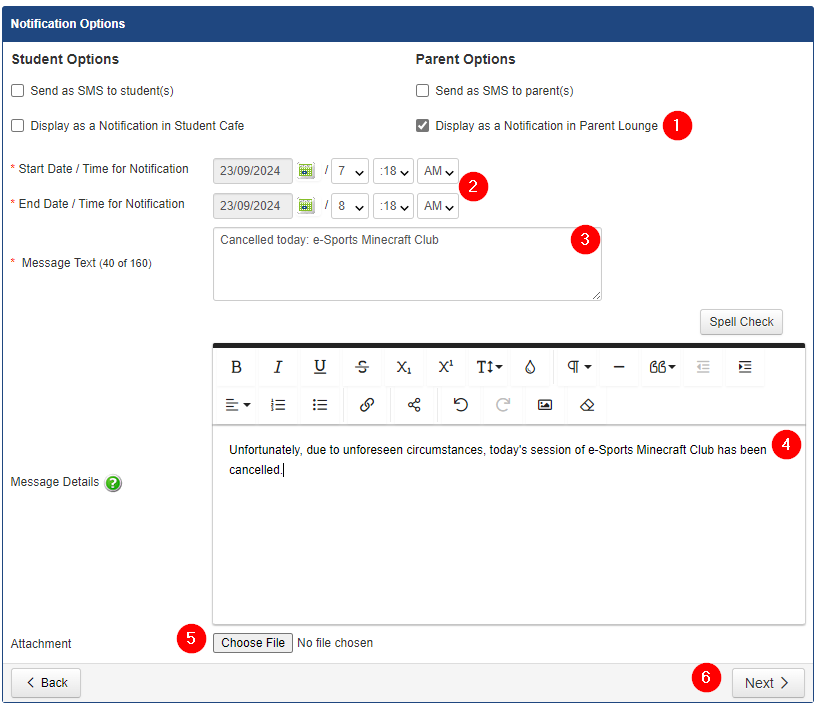Insert a link using the chain icon
Screen dimensions: 820x707
coord(367,405)
